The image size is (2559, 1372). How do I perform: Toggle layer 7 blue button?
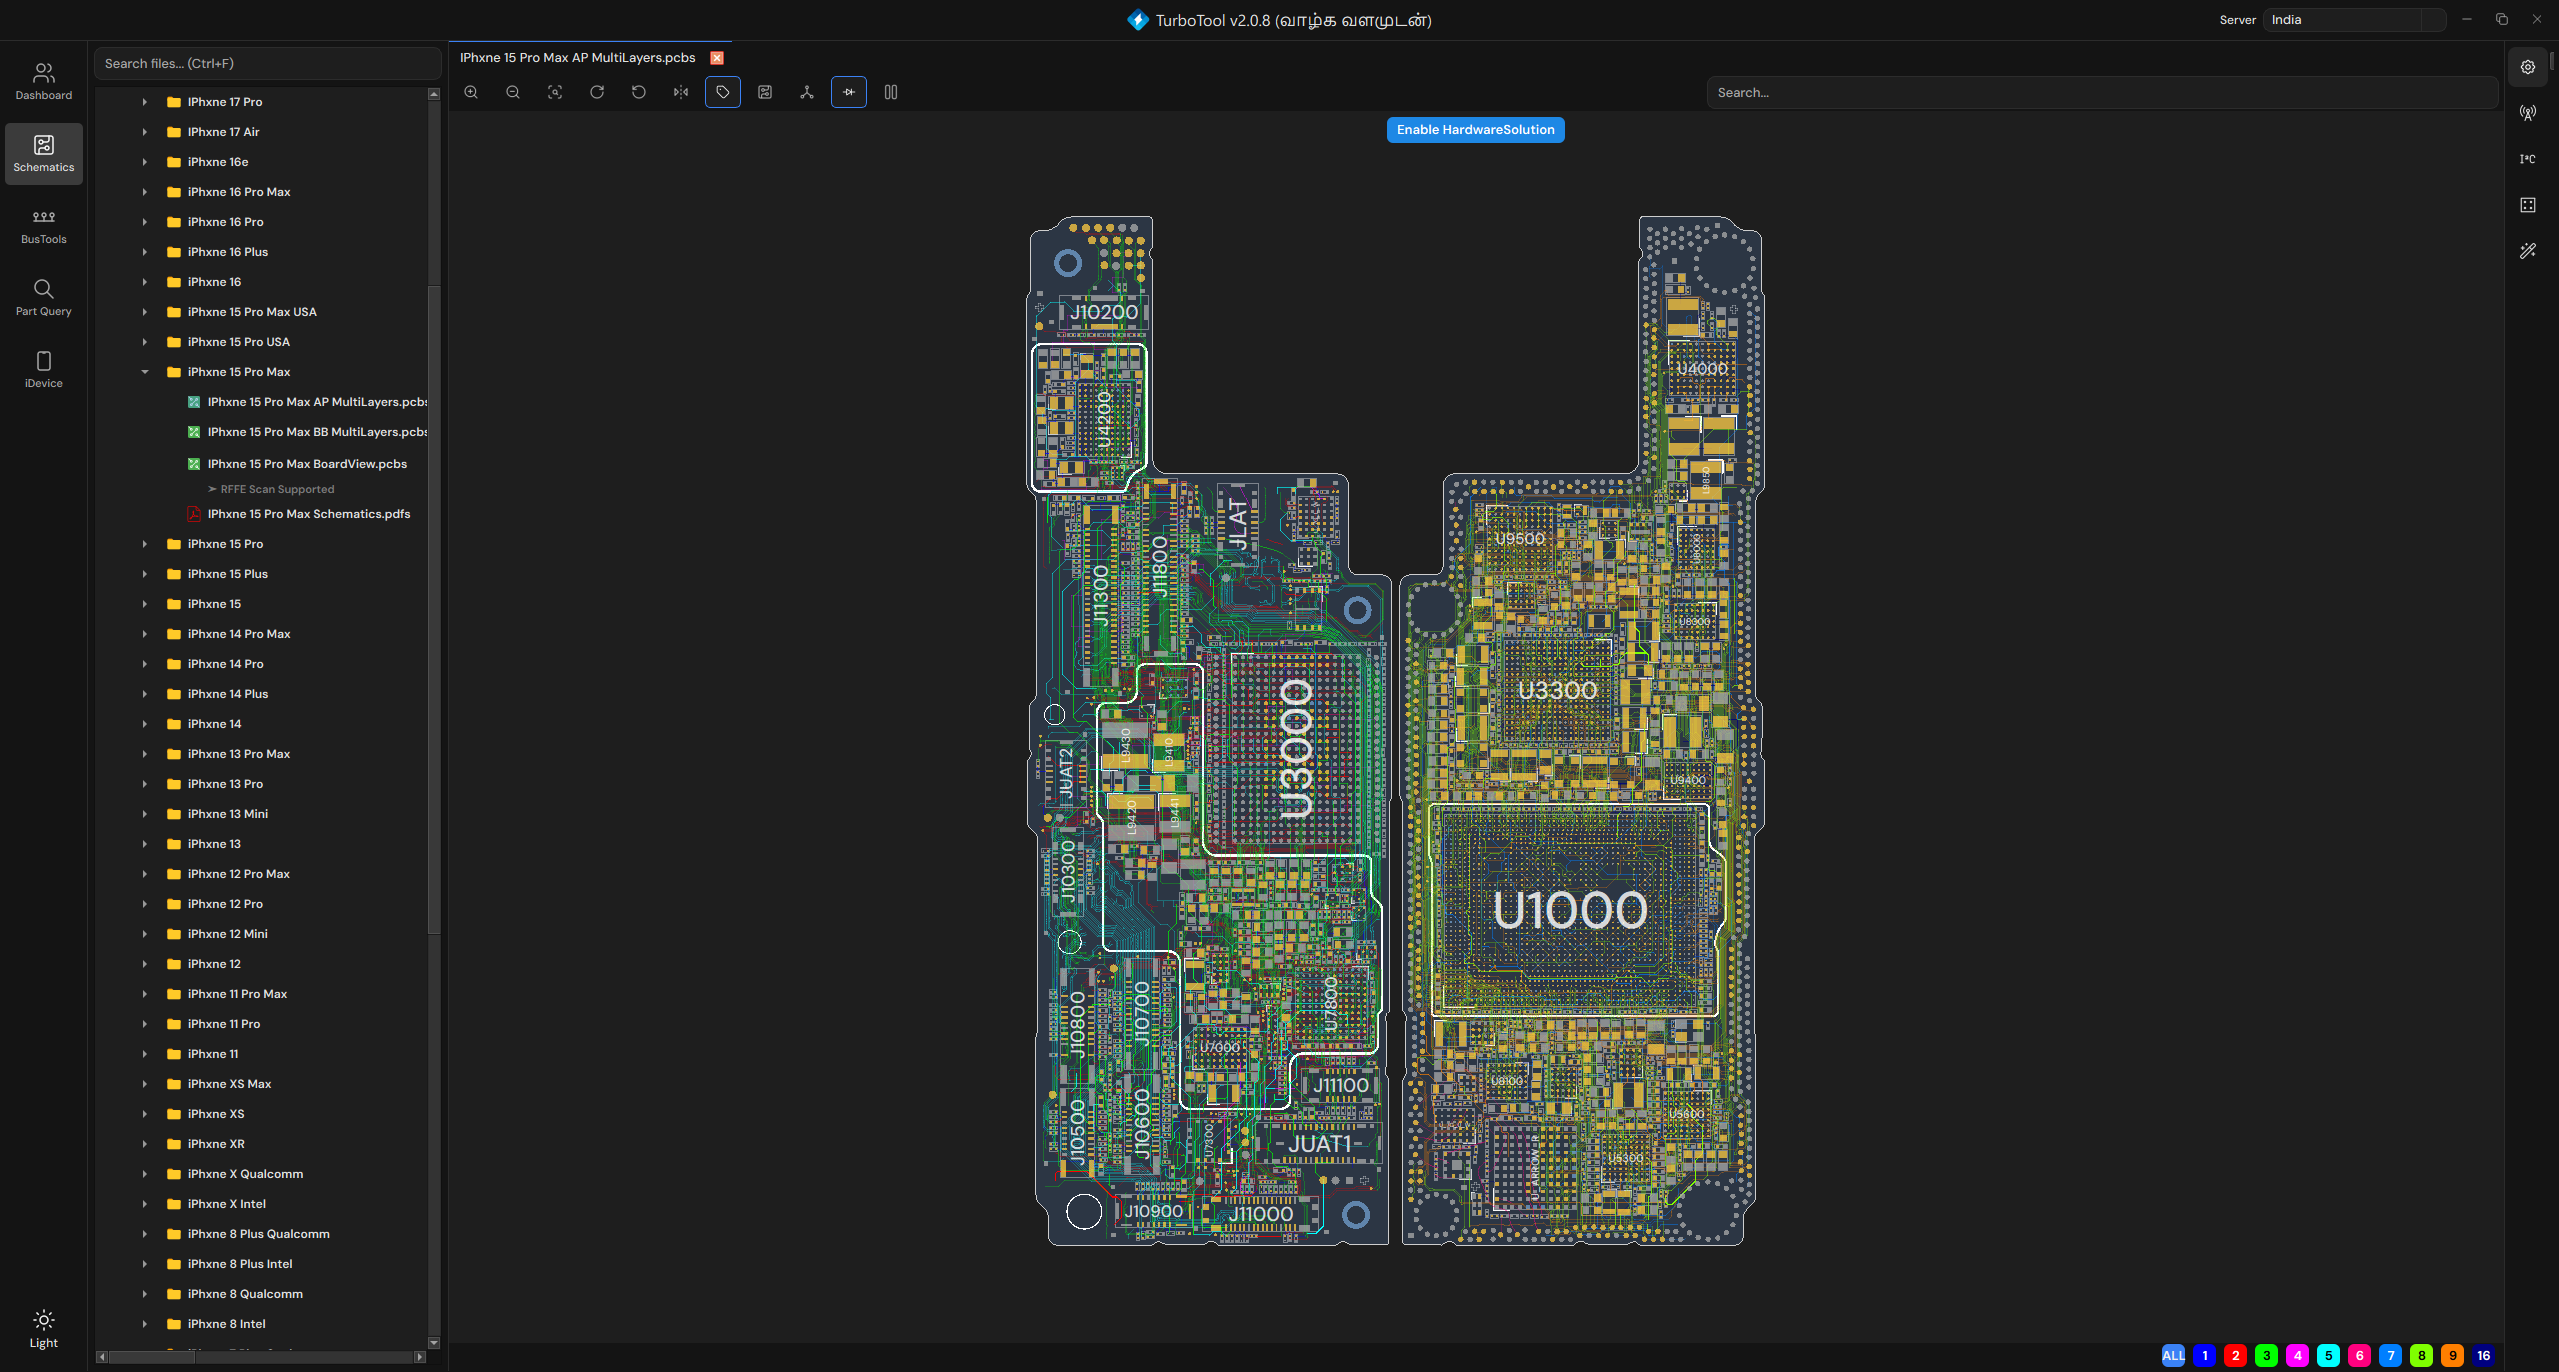click(x=2390, y=1356)
